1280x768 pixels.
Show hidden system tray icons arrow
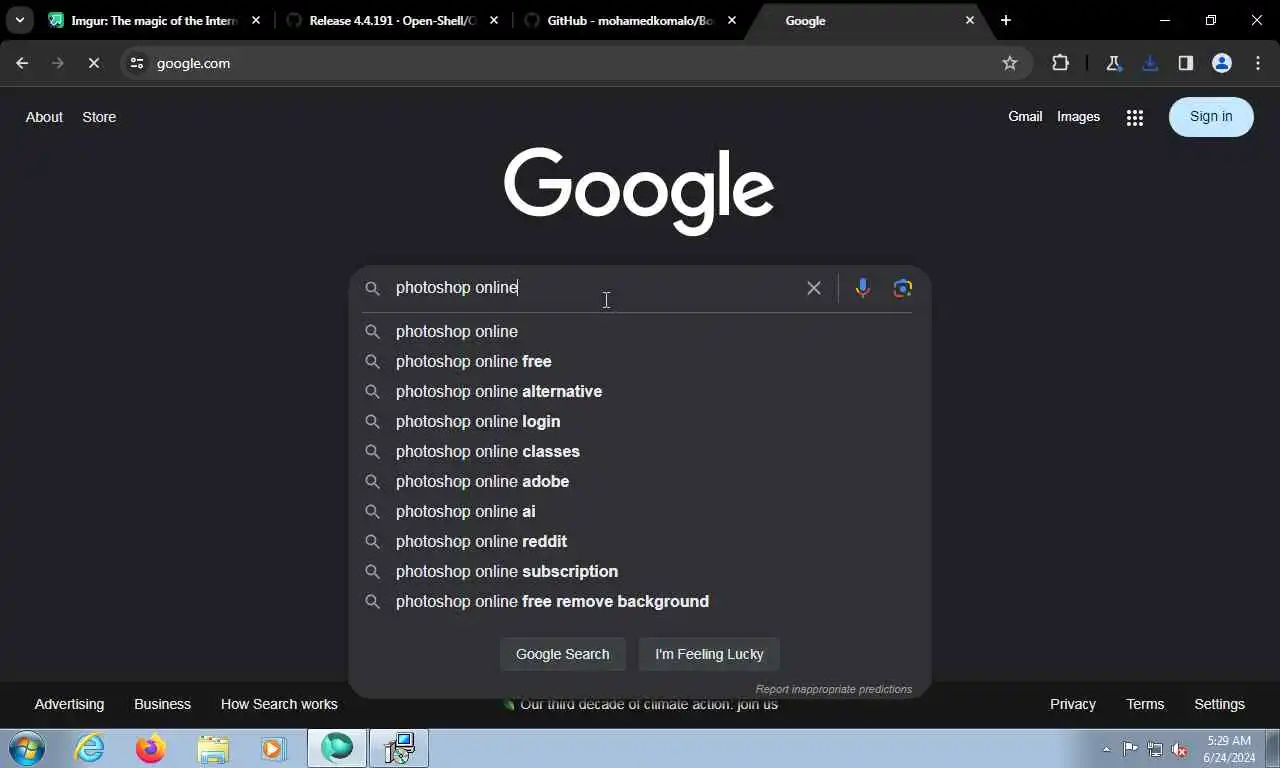[1106, 749]
